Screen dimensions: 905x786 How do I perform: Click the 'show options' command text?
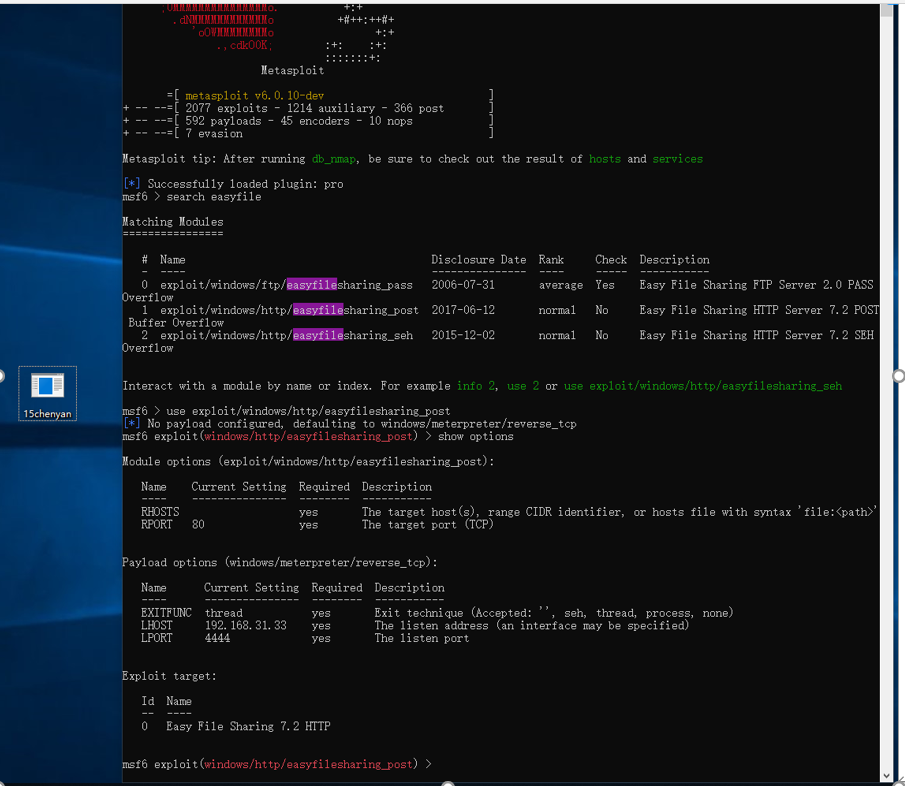[476, 437]
